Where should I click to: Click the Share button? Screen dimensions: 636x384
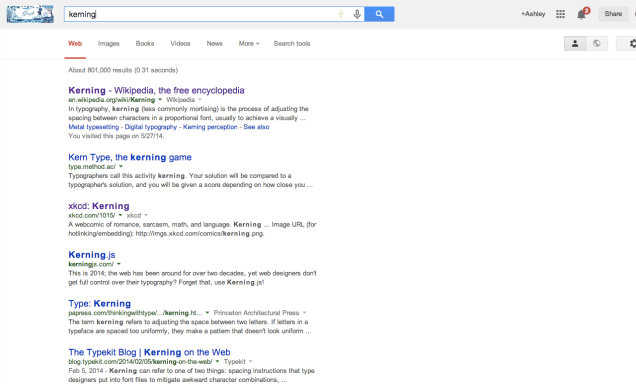613,14
